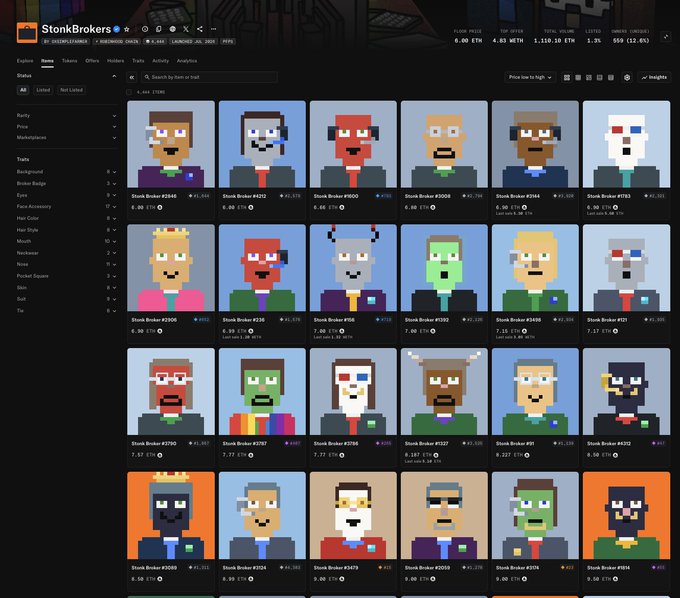Open Stonk Broker #156 devil-horned thumbnail
The image size is (680, 598).
coord(353,268)
